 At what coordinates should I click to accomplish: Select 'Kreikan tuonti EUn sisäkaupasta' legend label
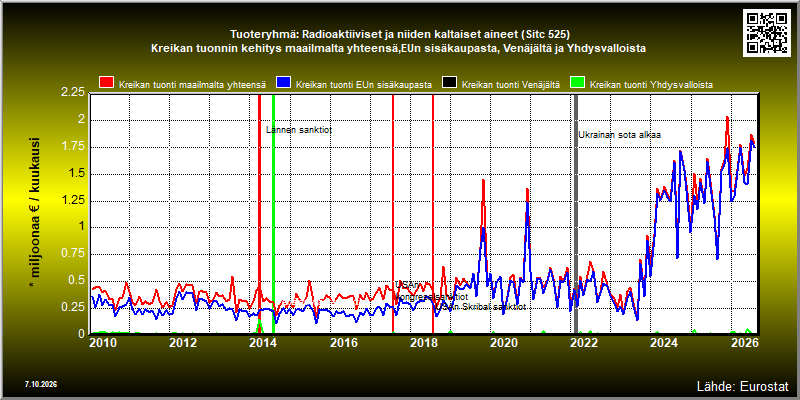(x=364, y=85)
